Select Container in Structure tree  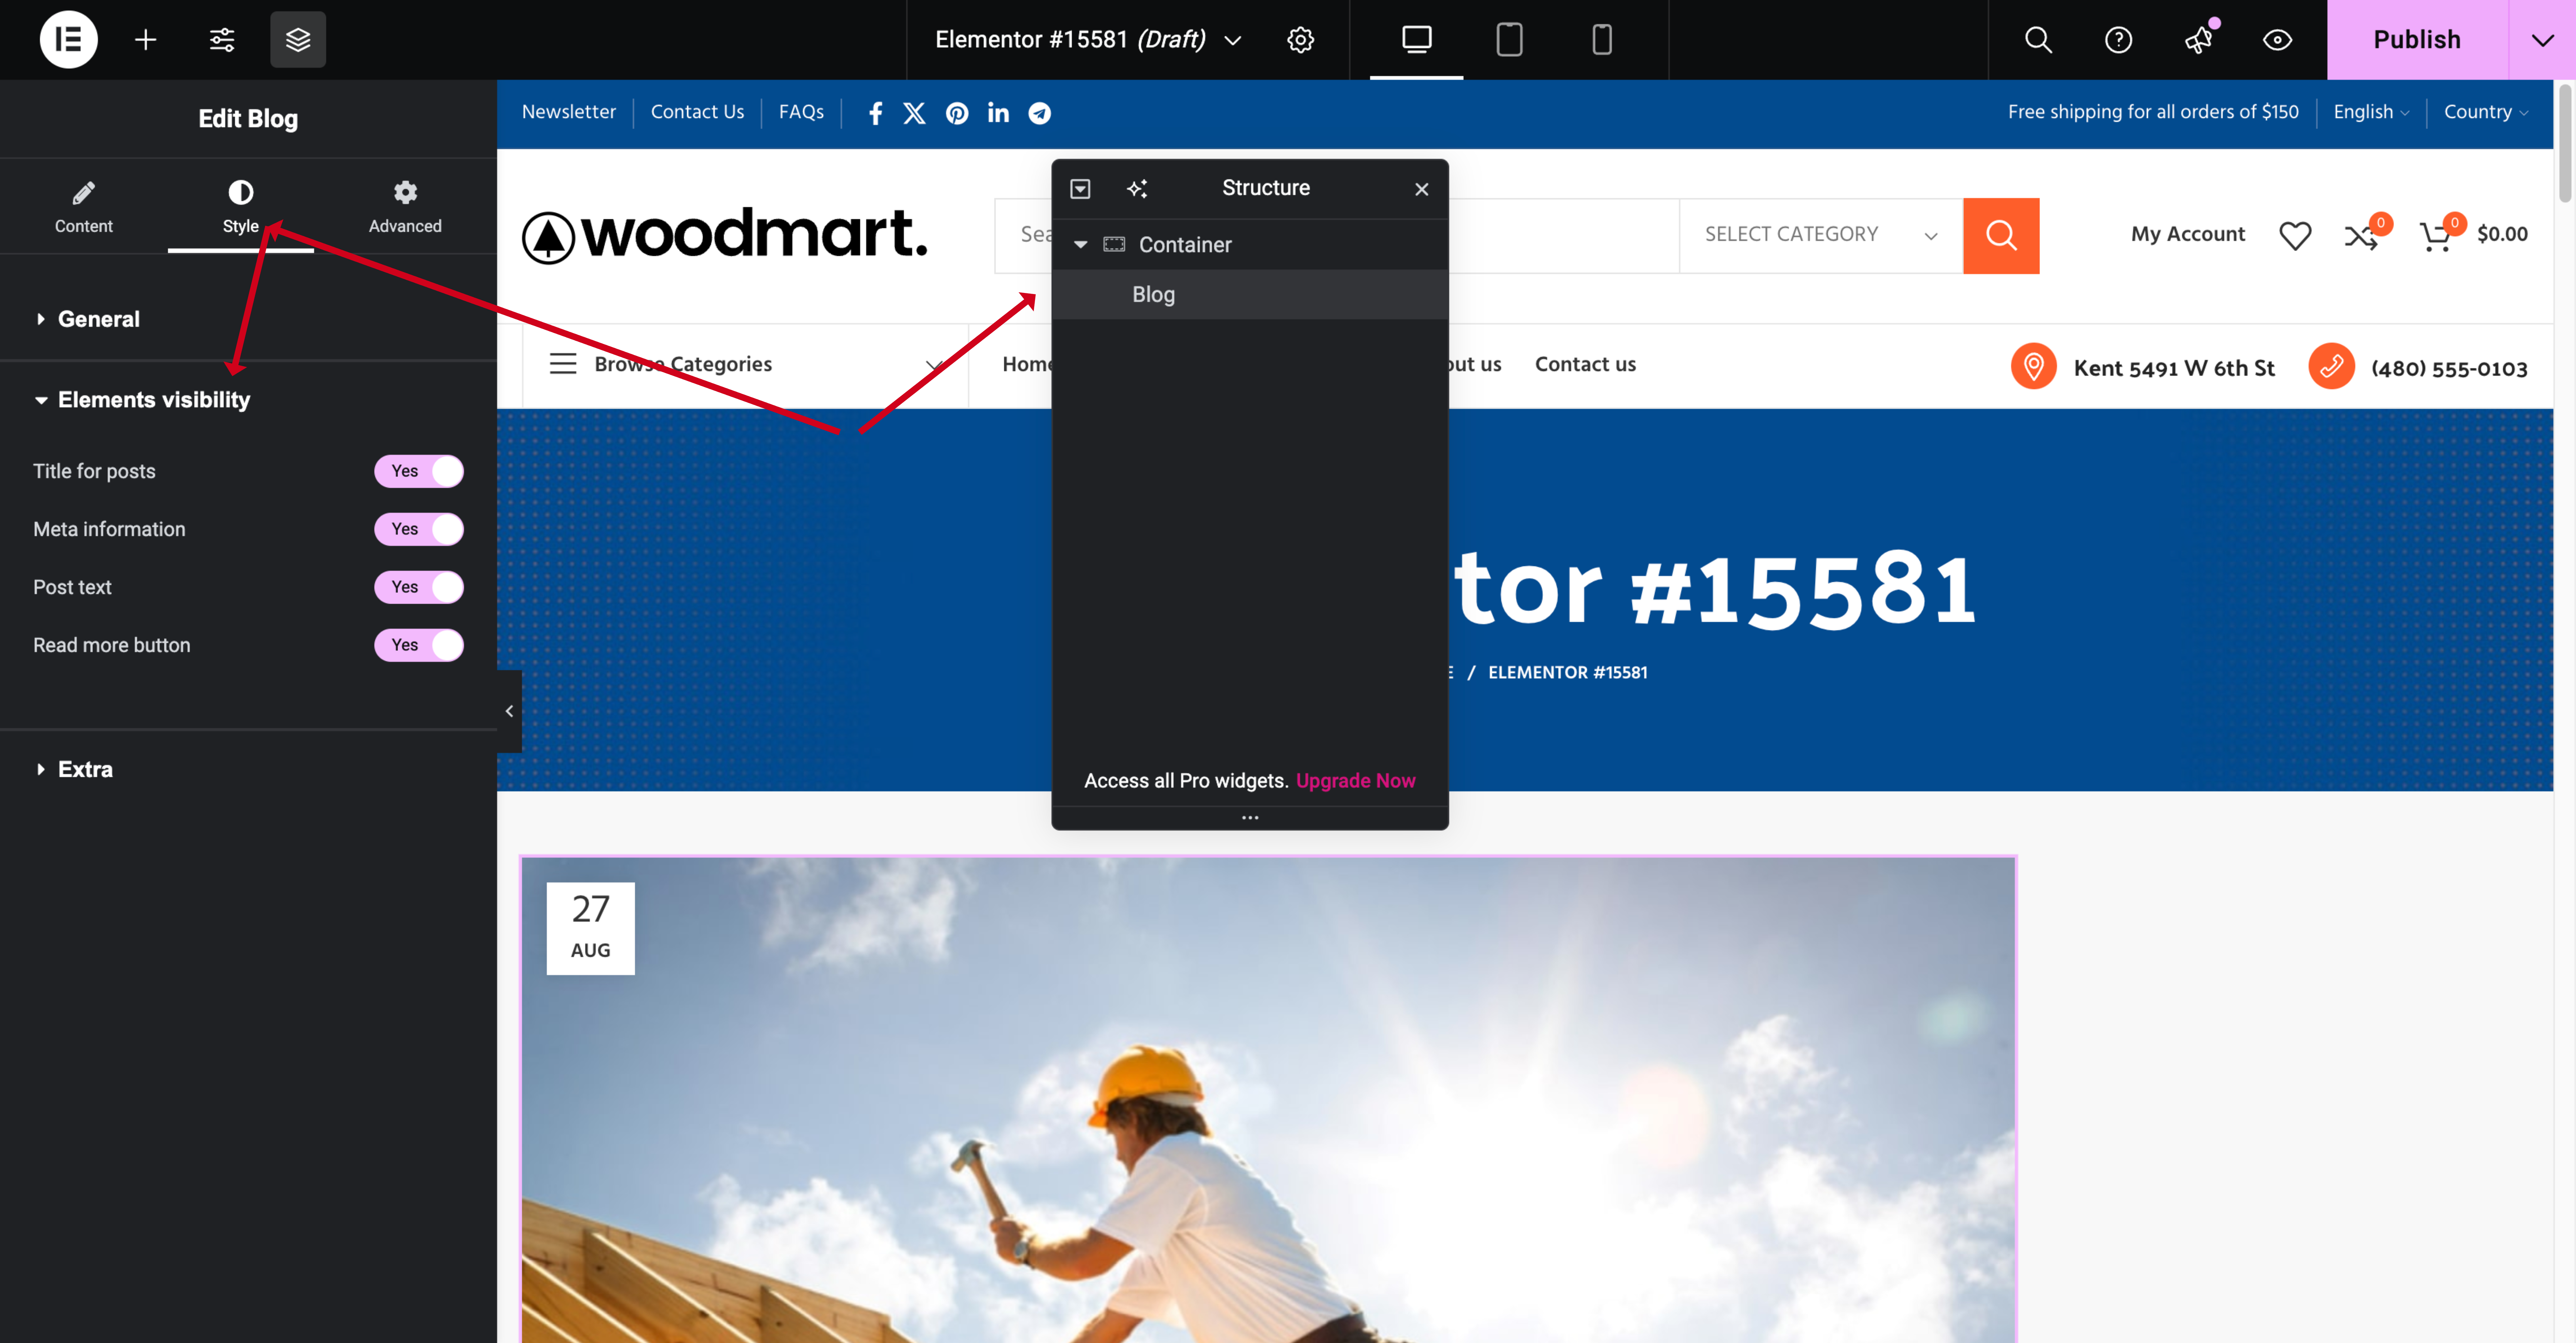click(1250, 245)
